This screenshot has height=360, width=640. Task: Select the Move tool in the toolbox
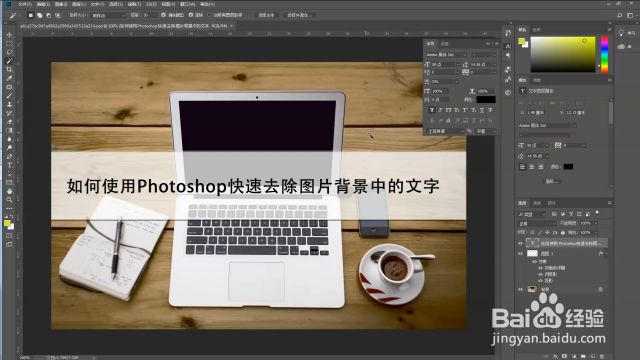9,35
